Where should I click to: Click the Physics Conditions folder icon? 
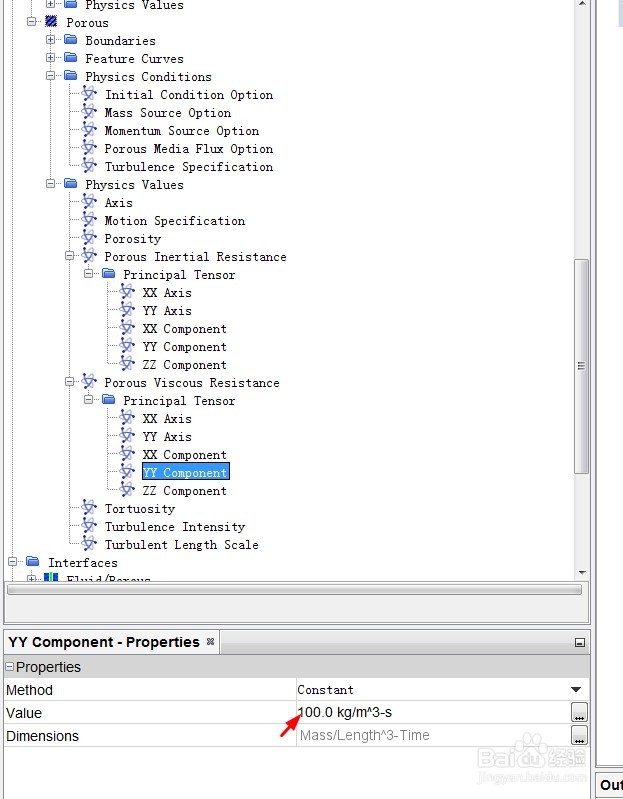[70, 76]
